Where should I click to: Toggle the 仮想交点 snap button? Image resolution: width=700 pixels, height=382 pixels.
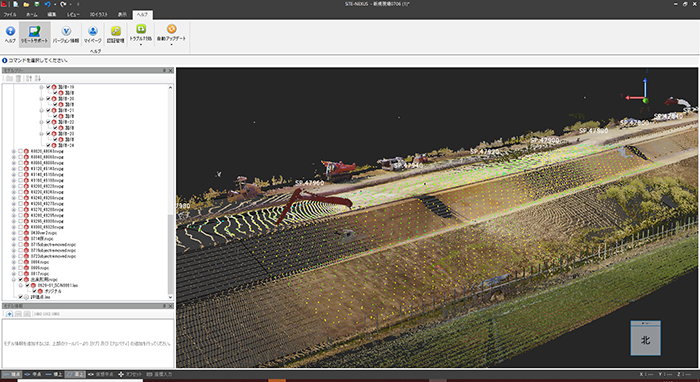click(100, 374)
